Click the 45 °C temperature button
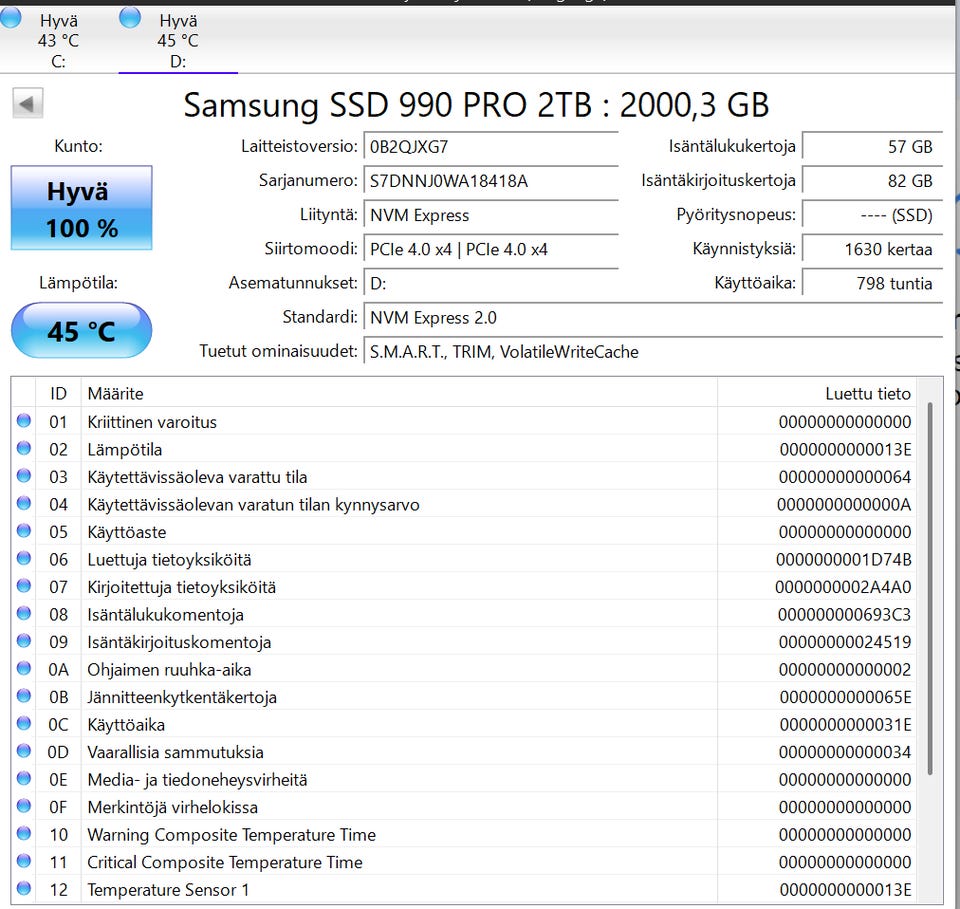The image size is (960, 909). click(81, 331)
